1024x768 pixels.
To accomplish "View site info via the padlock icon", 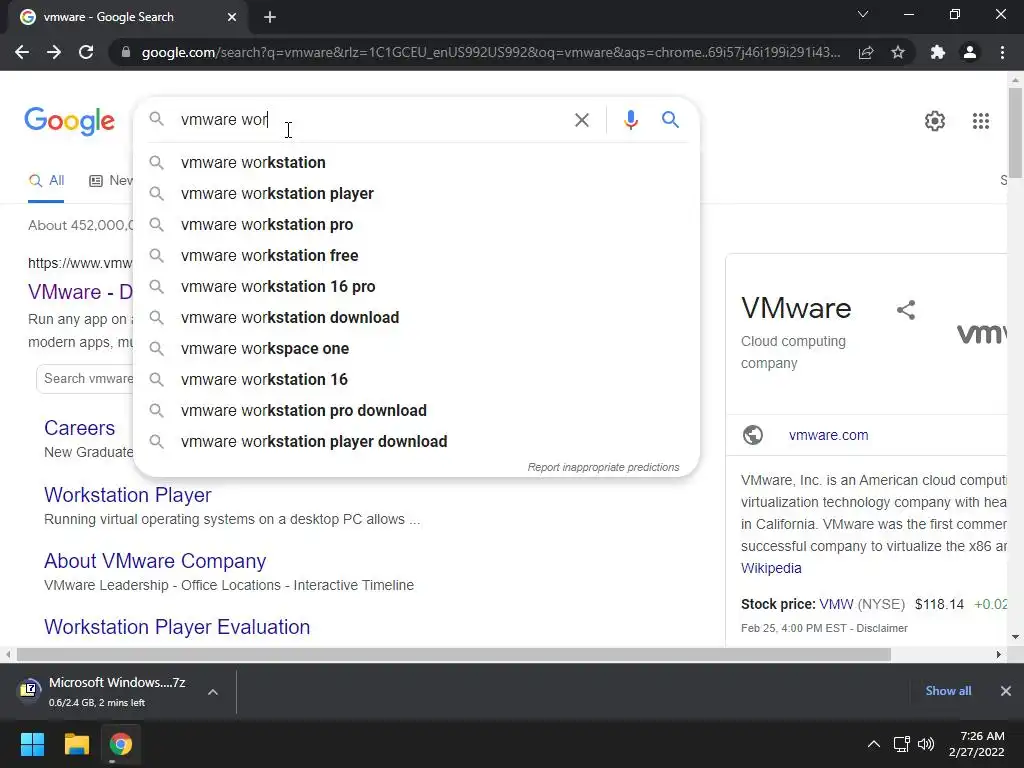I will point(126,52).
